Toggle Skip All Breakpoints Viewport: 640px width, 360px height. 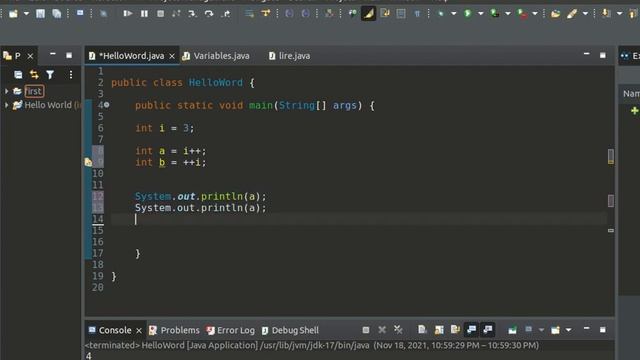103,14
